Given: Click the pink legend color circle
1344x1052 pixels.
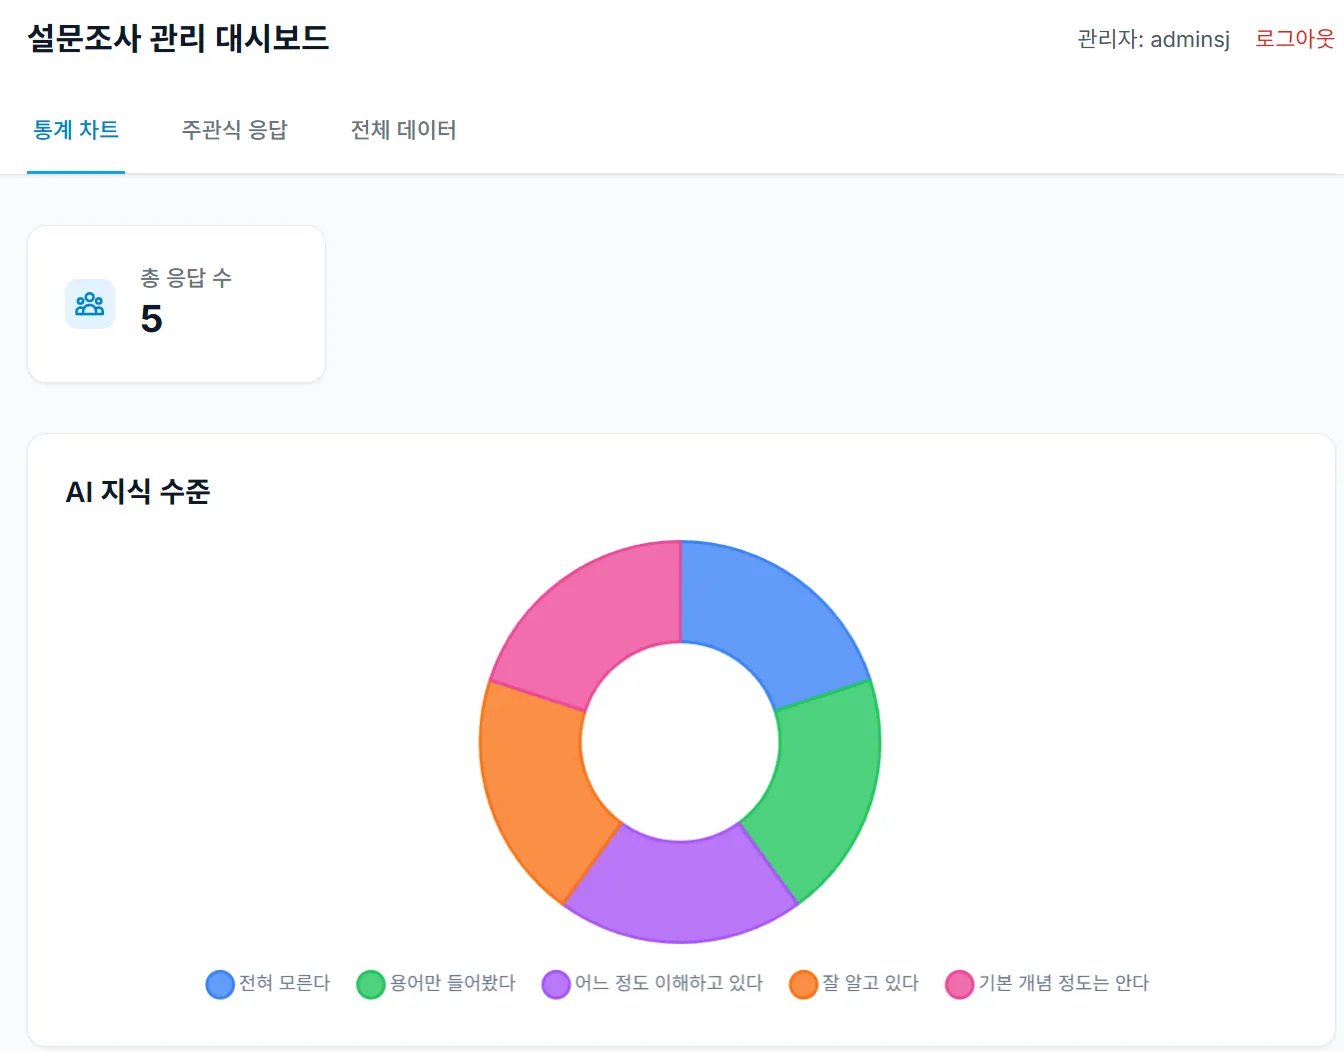Looking at the screenshot, I should [x=960, y=984].
